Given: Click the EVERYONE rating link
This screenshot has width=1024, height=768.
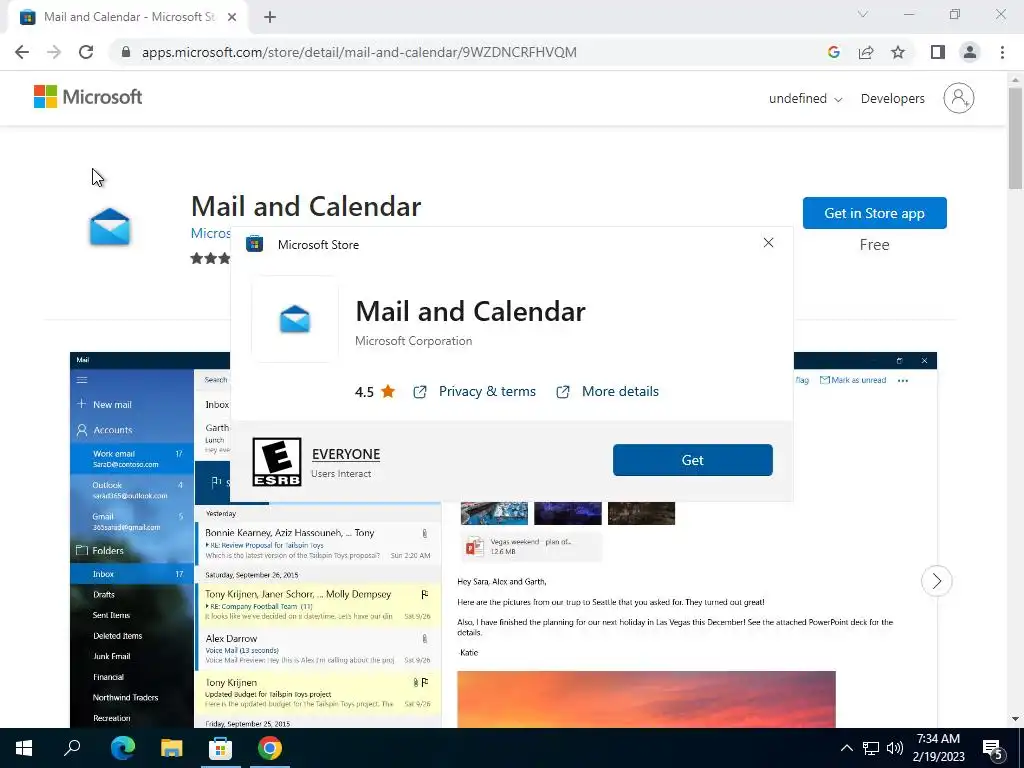Looking at the screenshot, I should click(x=346, y=454).
